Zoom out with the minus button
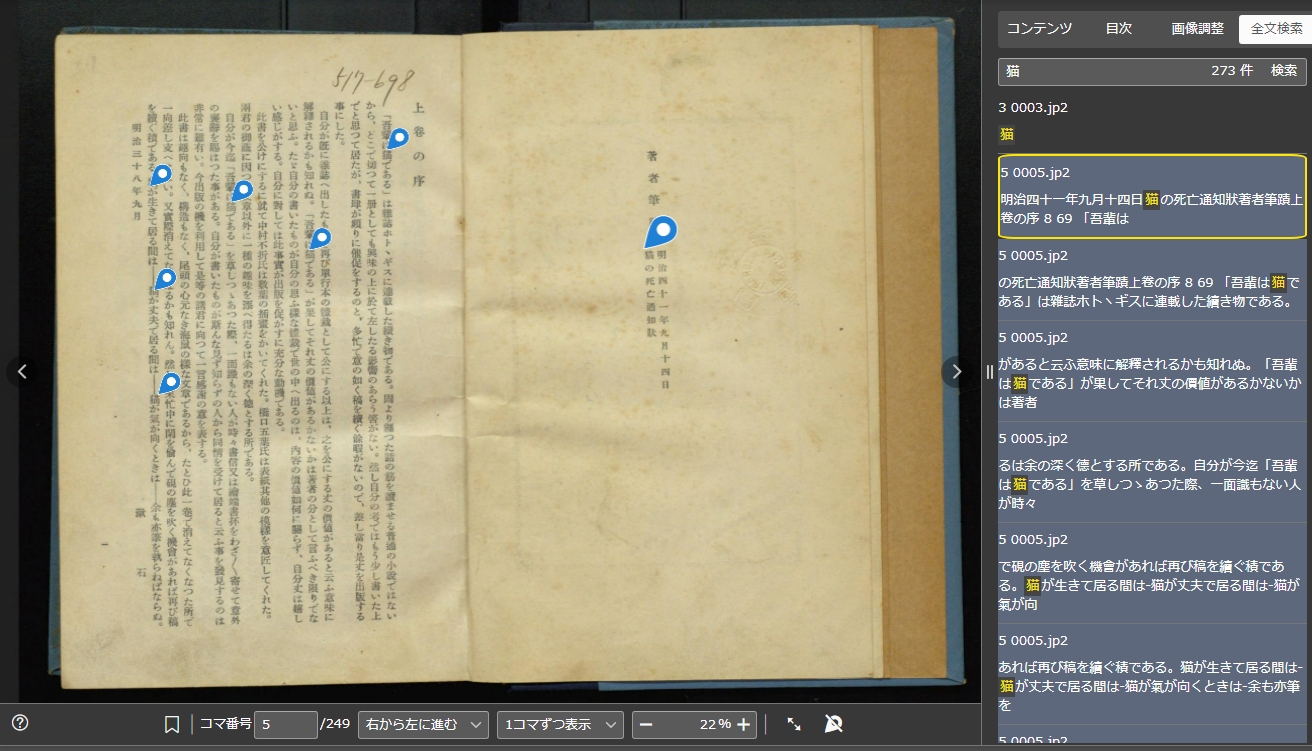The height and width of the screenshot is (751, 1312). pos(646,724)
